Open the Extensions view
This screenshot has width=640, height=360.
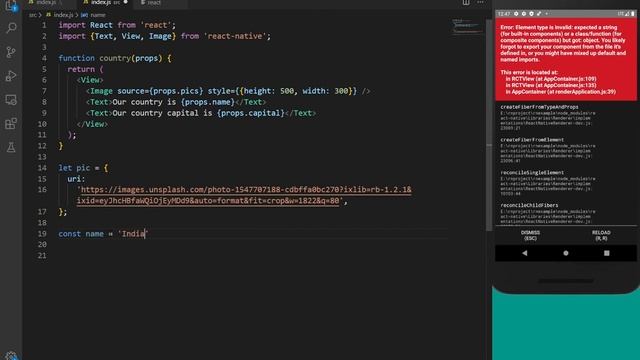(11, 123)
